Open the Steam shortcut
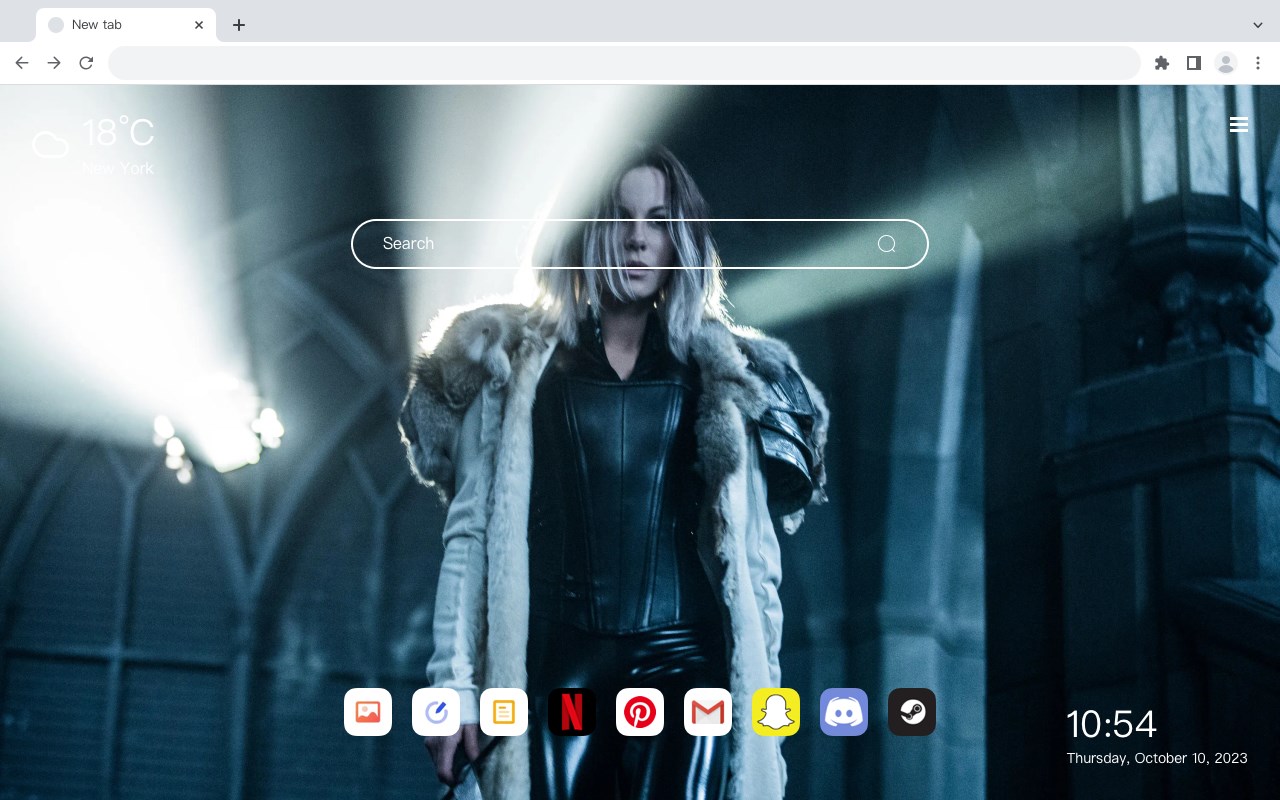The width and height of the screenshot is (1280, 800). click(912, 712)
